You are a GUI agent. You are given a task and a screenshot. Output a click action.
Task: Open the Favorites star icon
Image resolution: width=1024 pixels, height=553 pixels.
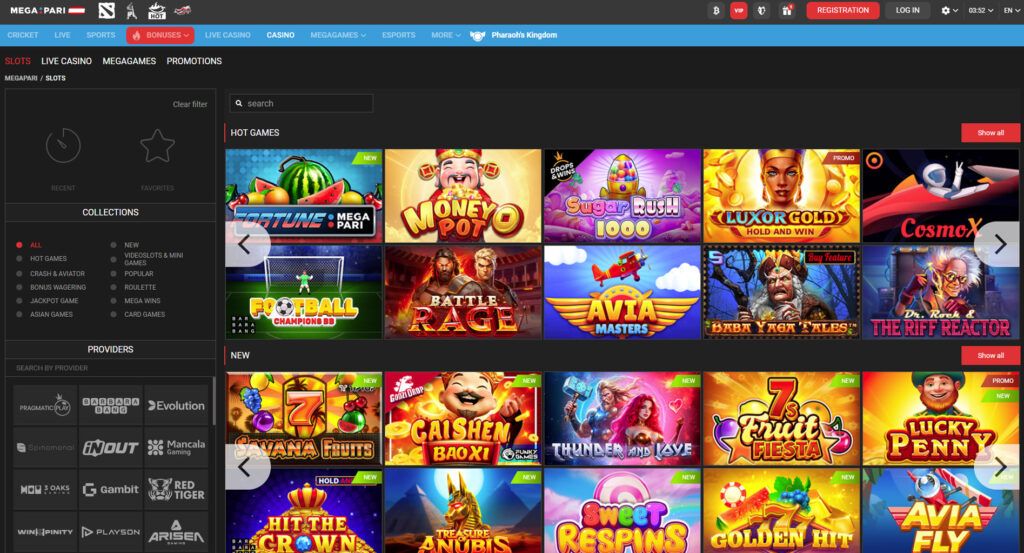157,146
